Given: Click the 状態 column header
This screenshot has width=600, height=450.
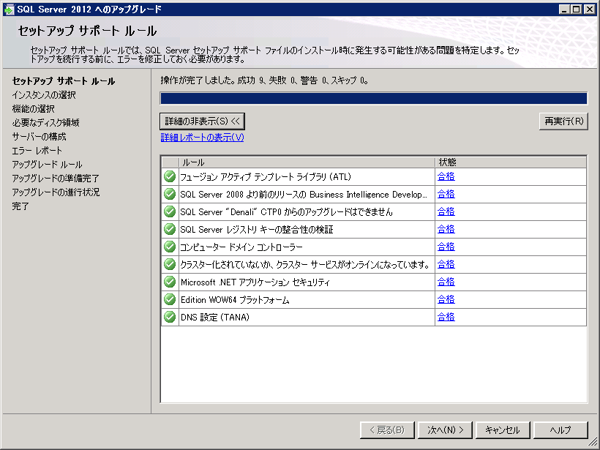Looking at the screenshot, I should click(510, 163).
